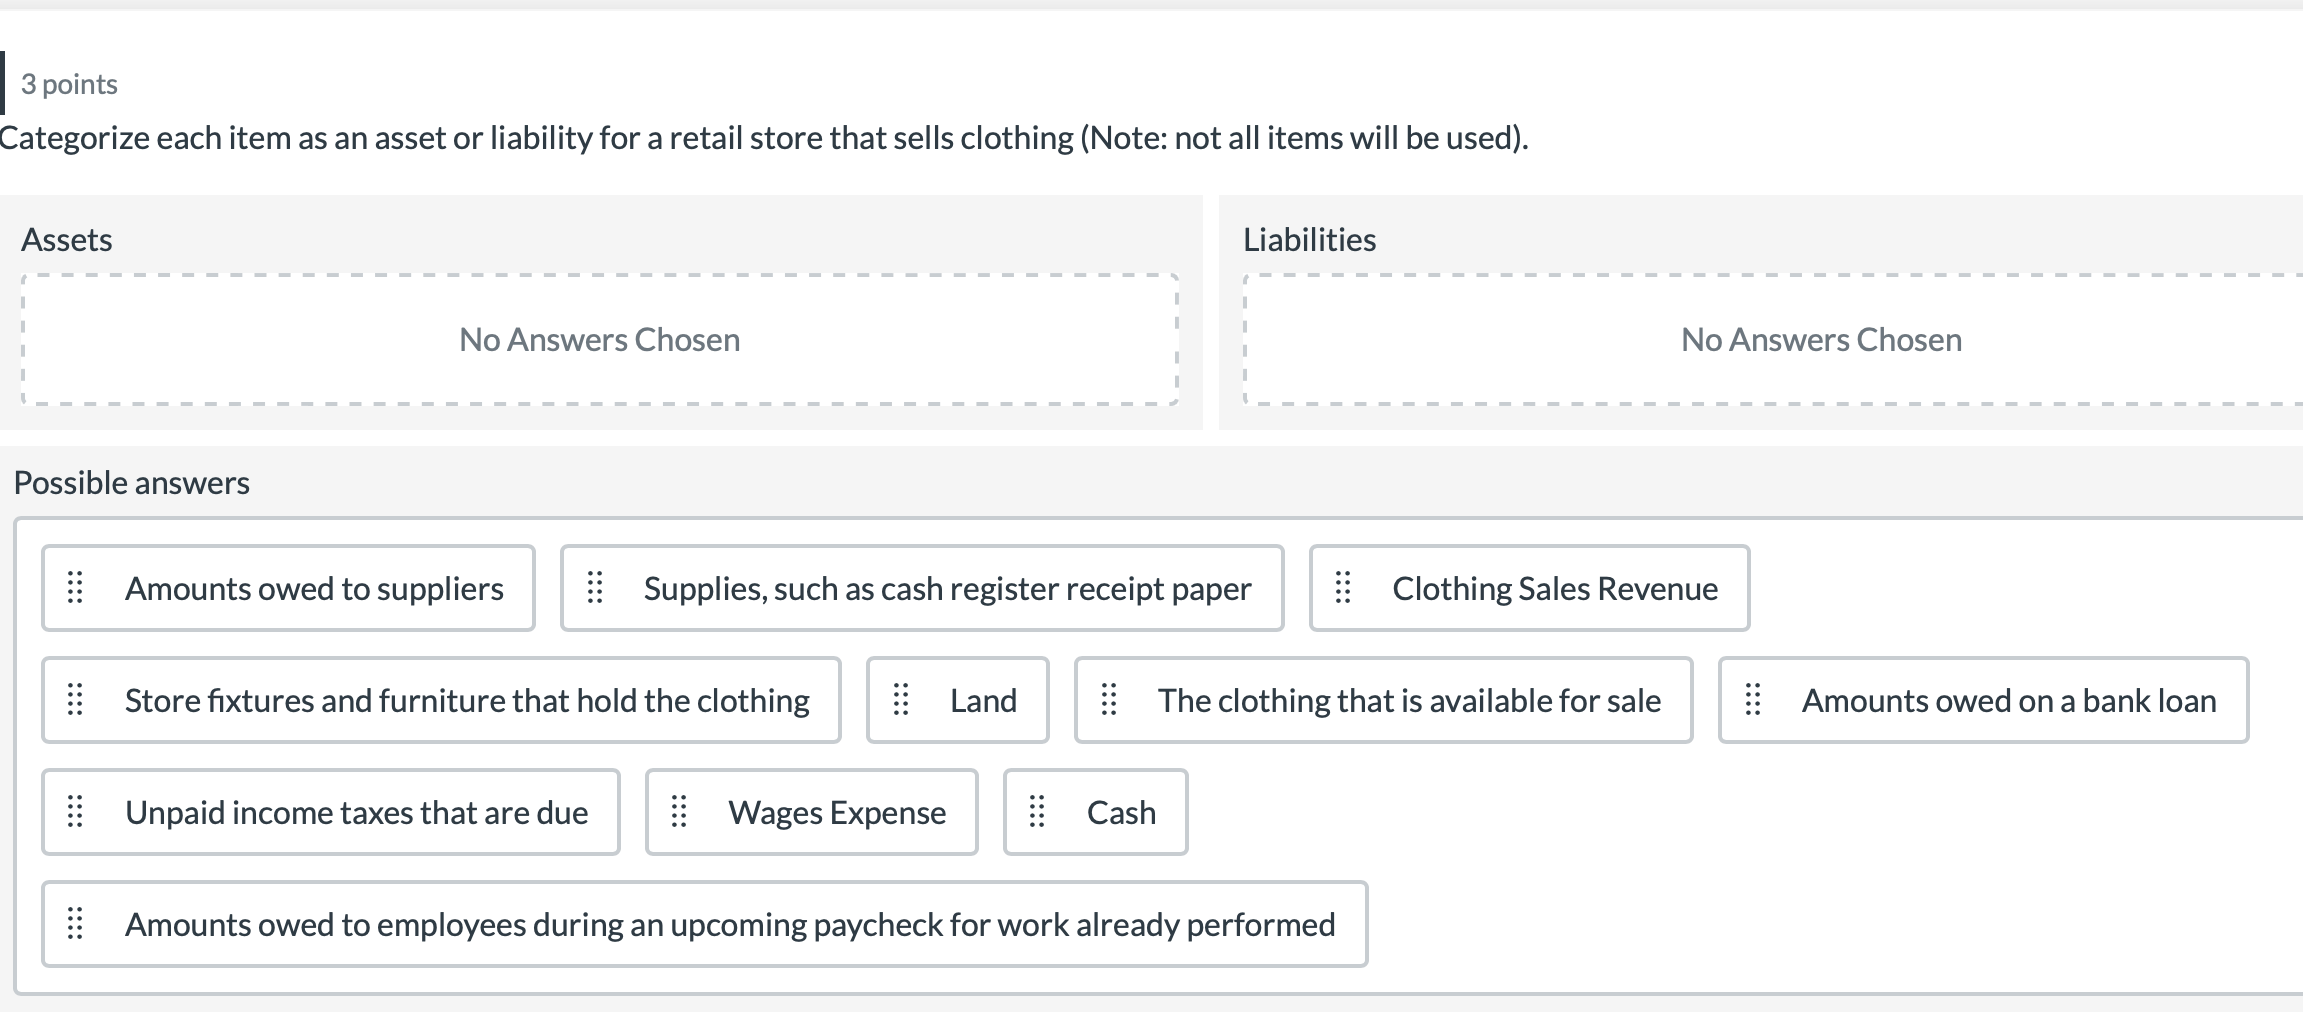Click grip icon for Amounts owed on bank loan
Screen dimensions: 2303x1023
click(1753, 700)
